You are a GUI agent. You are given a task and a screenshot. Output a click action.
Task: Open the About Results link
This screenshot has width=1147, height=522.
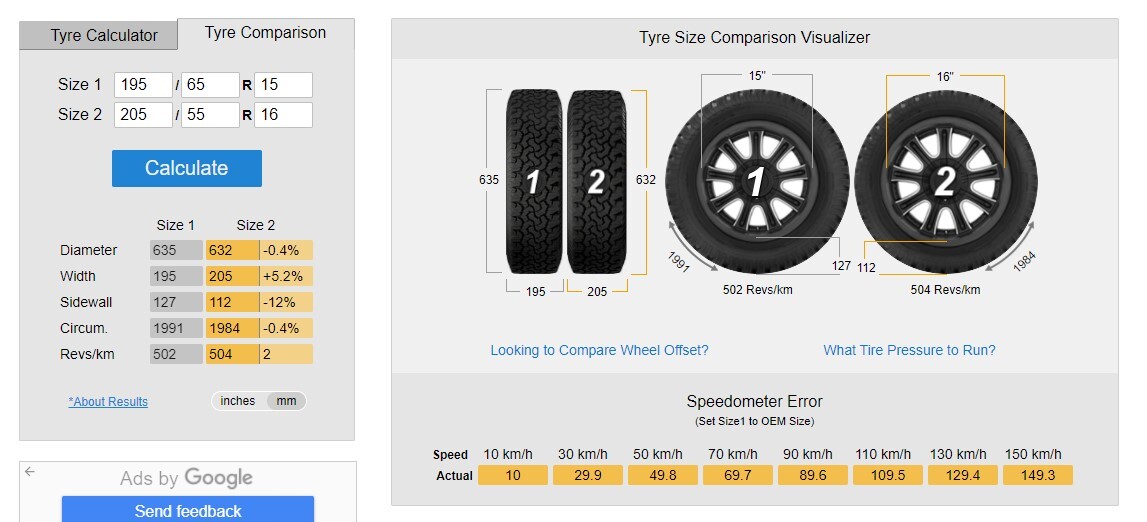(x=108, y=401)
